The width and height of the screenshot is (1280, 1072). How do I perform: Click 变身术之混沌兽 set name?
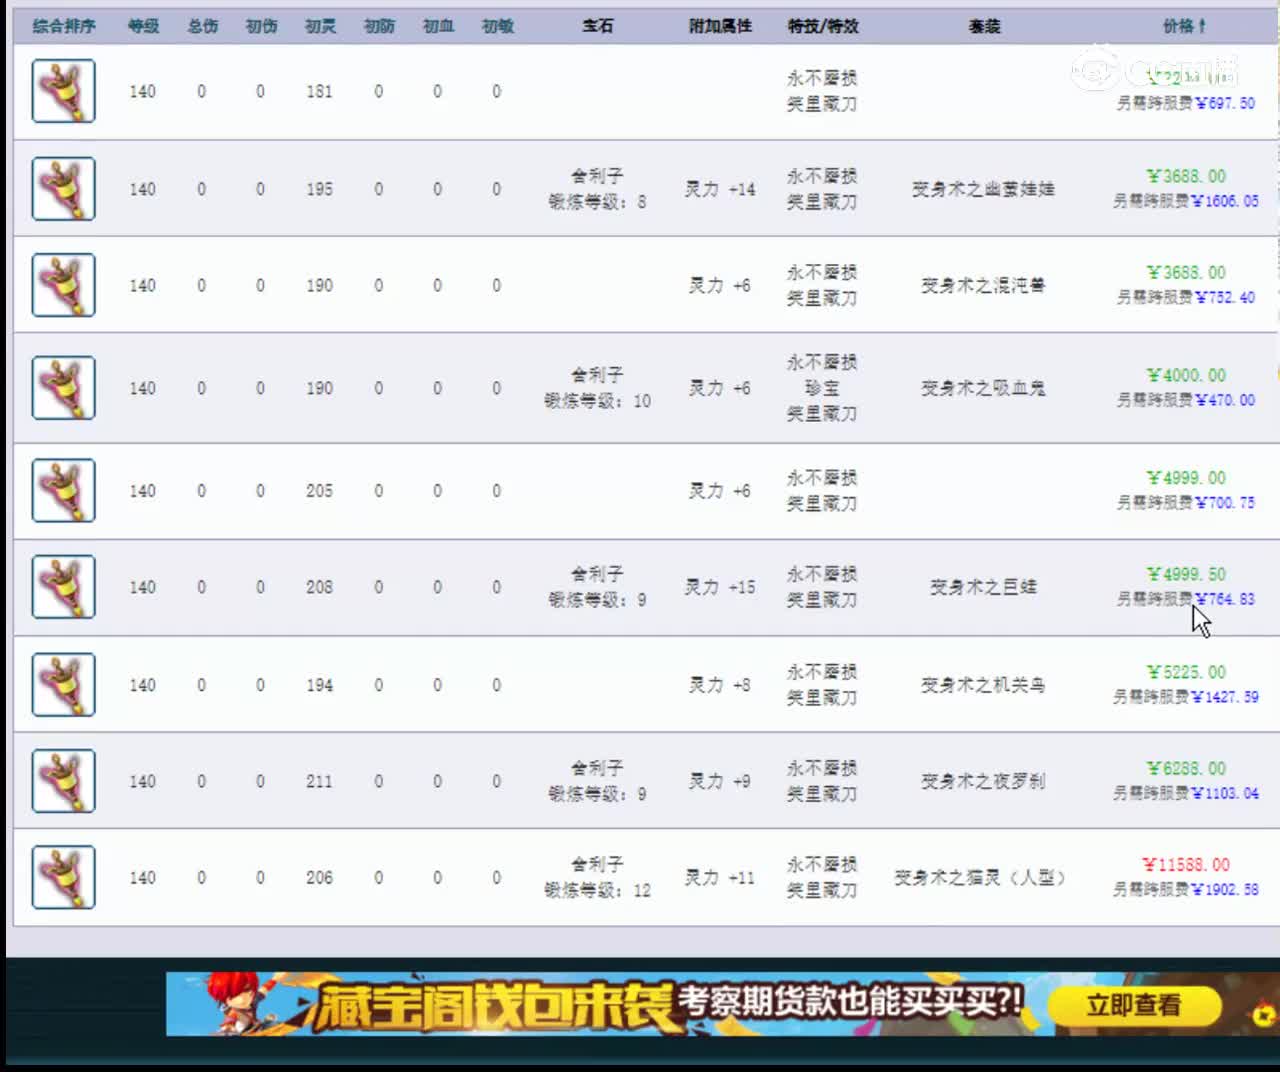coord(983,285)
